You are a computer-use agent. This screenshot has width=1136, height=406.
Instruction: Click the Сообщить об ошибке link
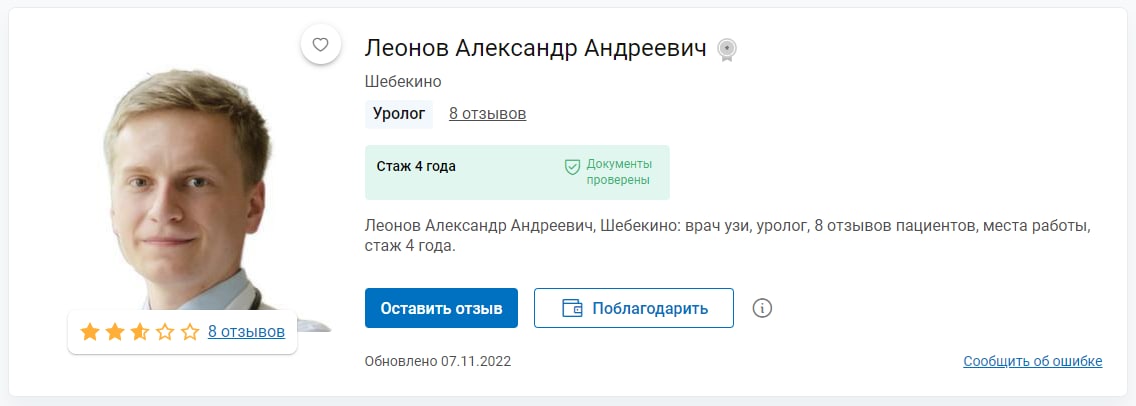coord(1032,361)
